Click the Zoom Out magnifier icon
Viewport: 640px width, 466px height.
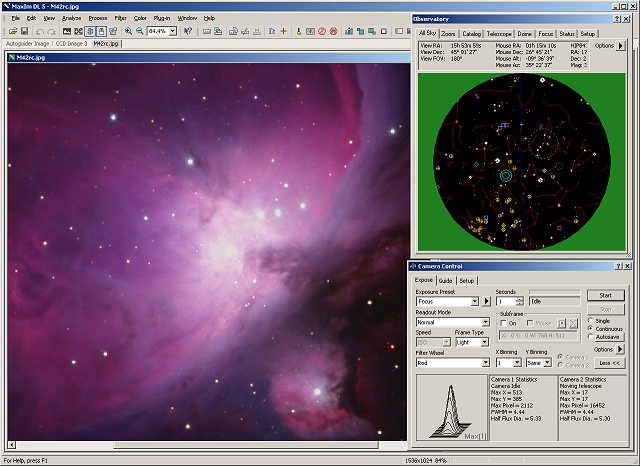[x=139, y=31]
